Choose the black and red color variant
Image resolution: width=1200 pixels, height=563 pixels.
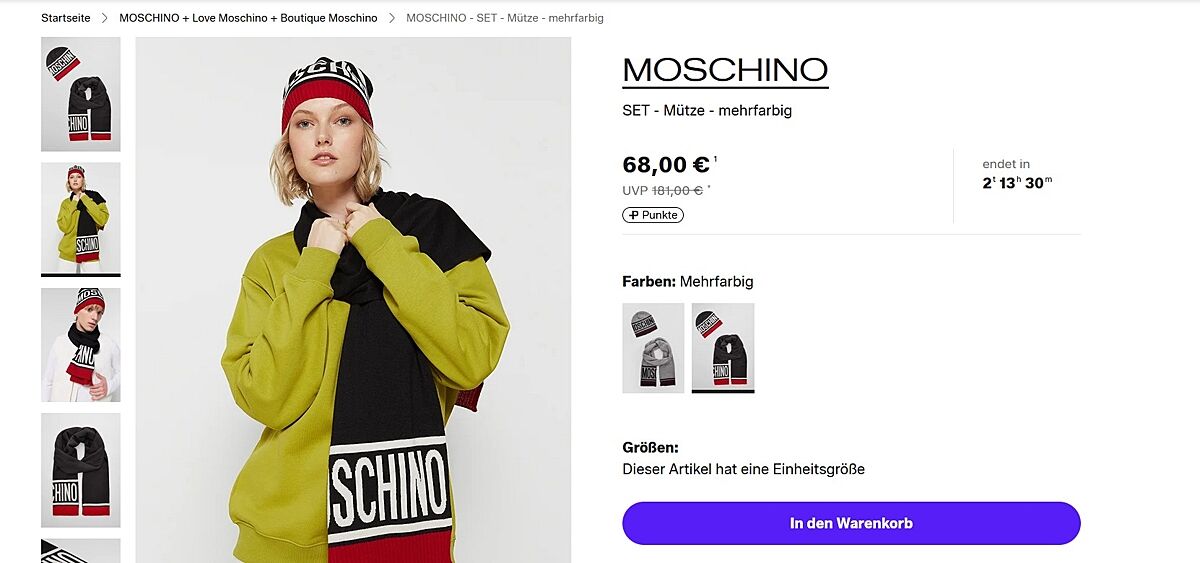[x=723, y=348]
